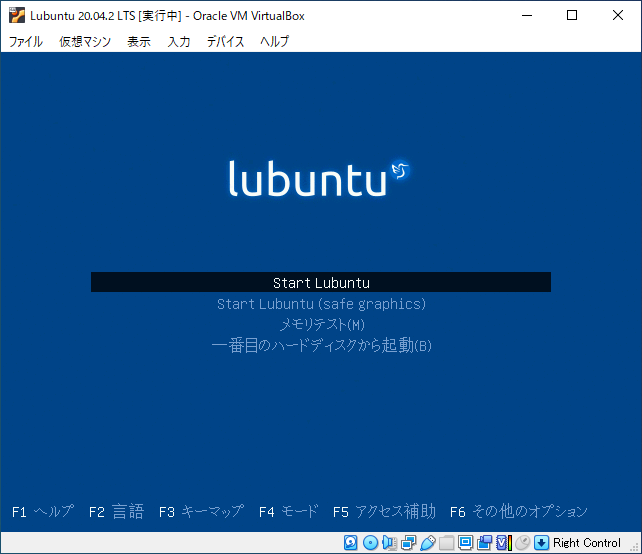Click F6 その他のオプション option
The height and width of the screenshot is (554, 642).
coord(518,511)
